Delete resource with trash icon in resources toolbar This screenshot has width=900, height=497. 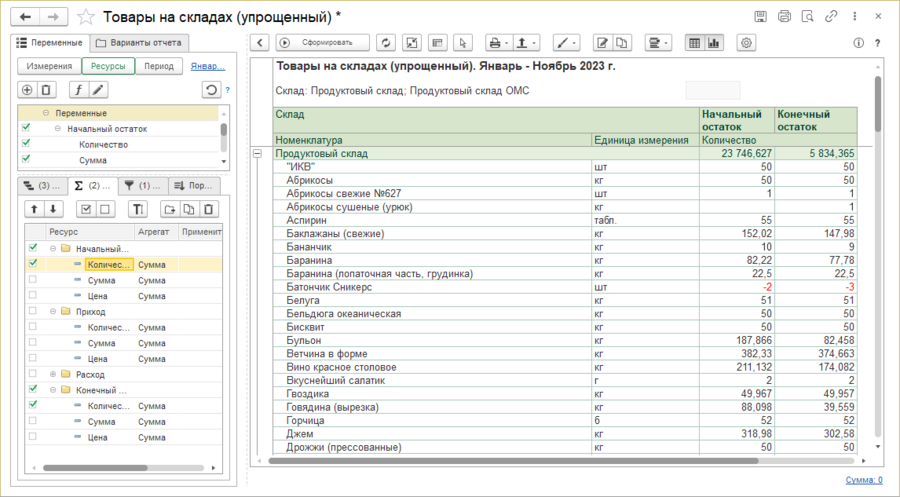tap(208, 209)
